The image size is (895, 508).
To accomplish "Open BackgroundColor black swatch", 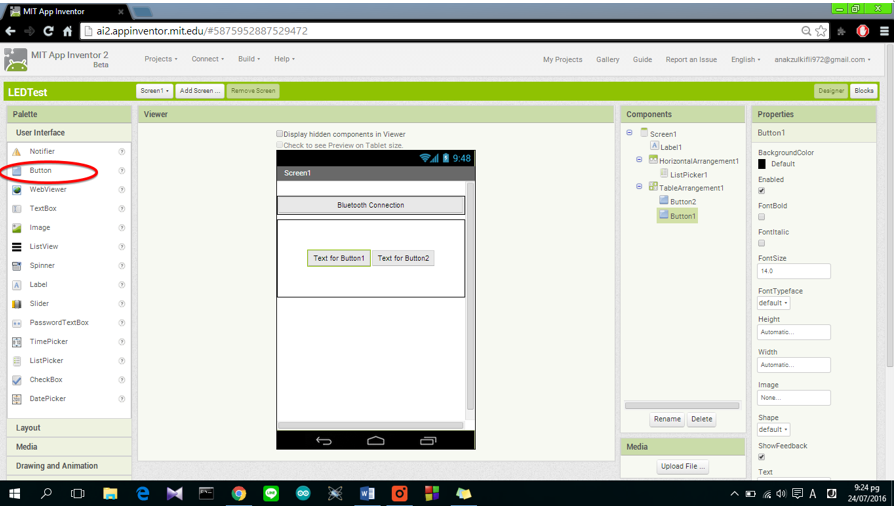I will [x=762, y=164].
